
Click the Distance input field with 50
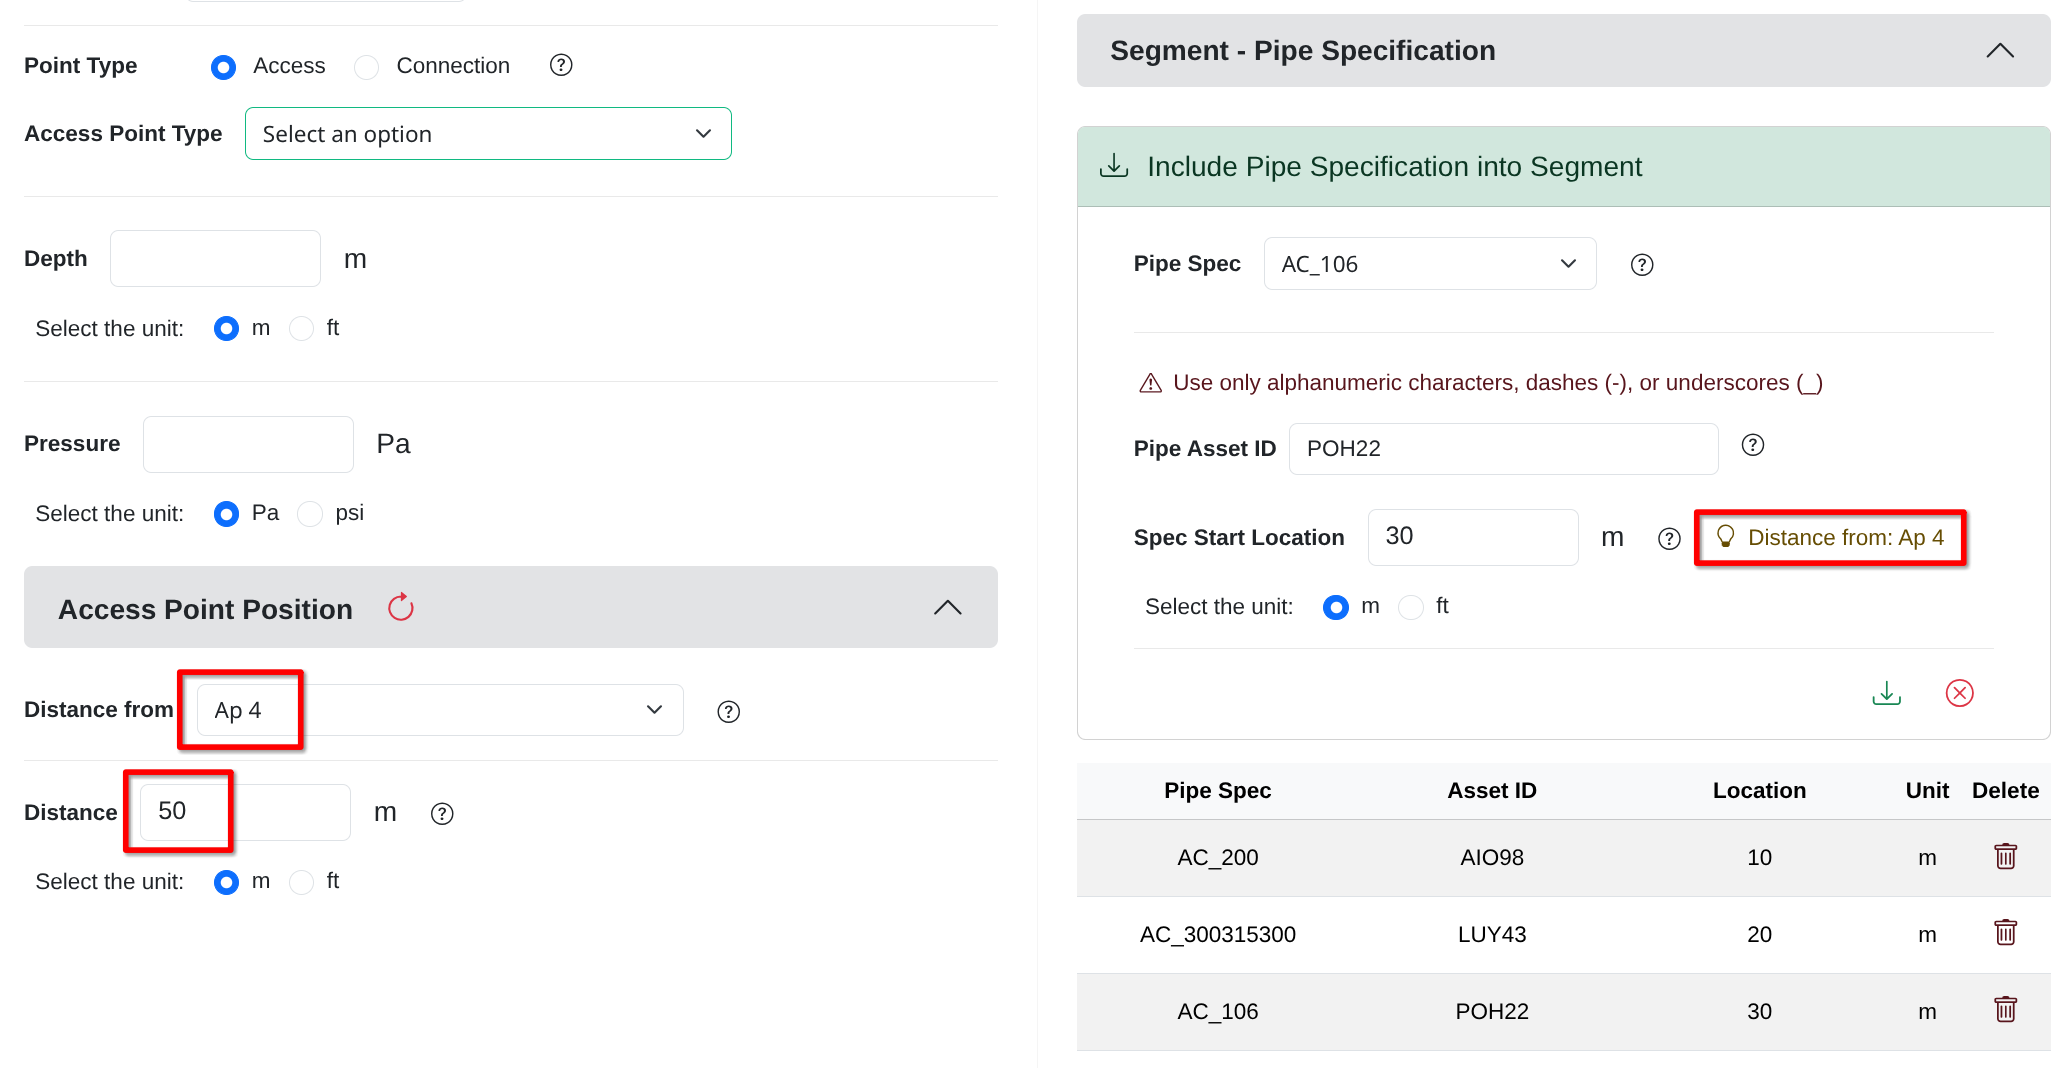pyautogui.click(x=245, y=812)
